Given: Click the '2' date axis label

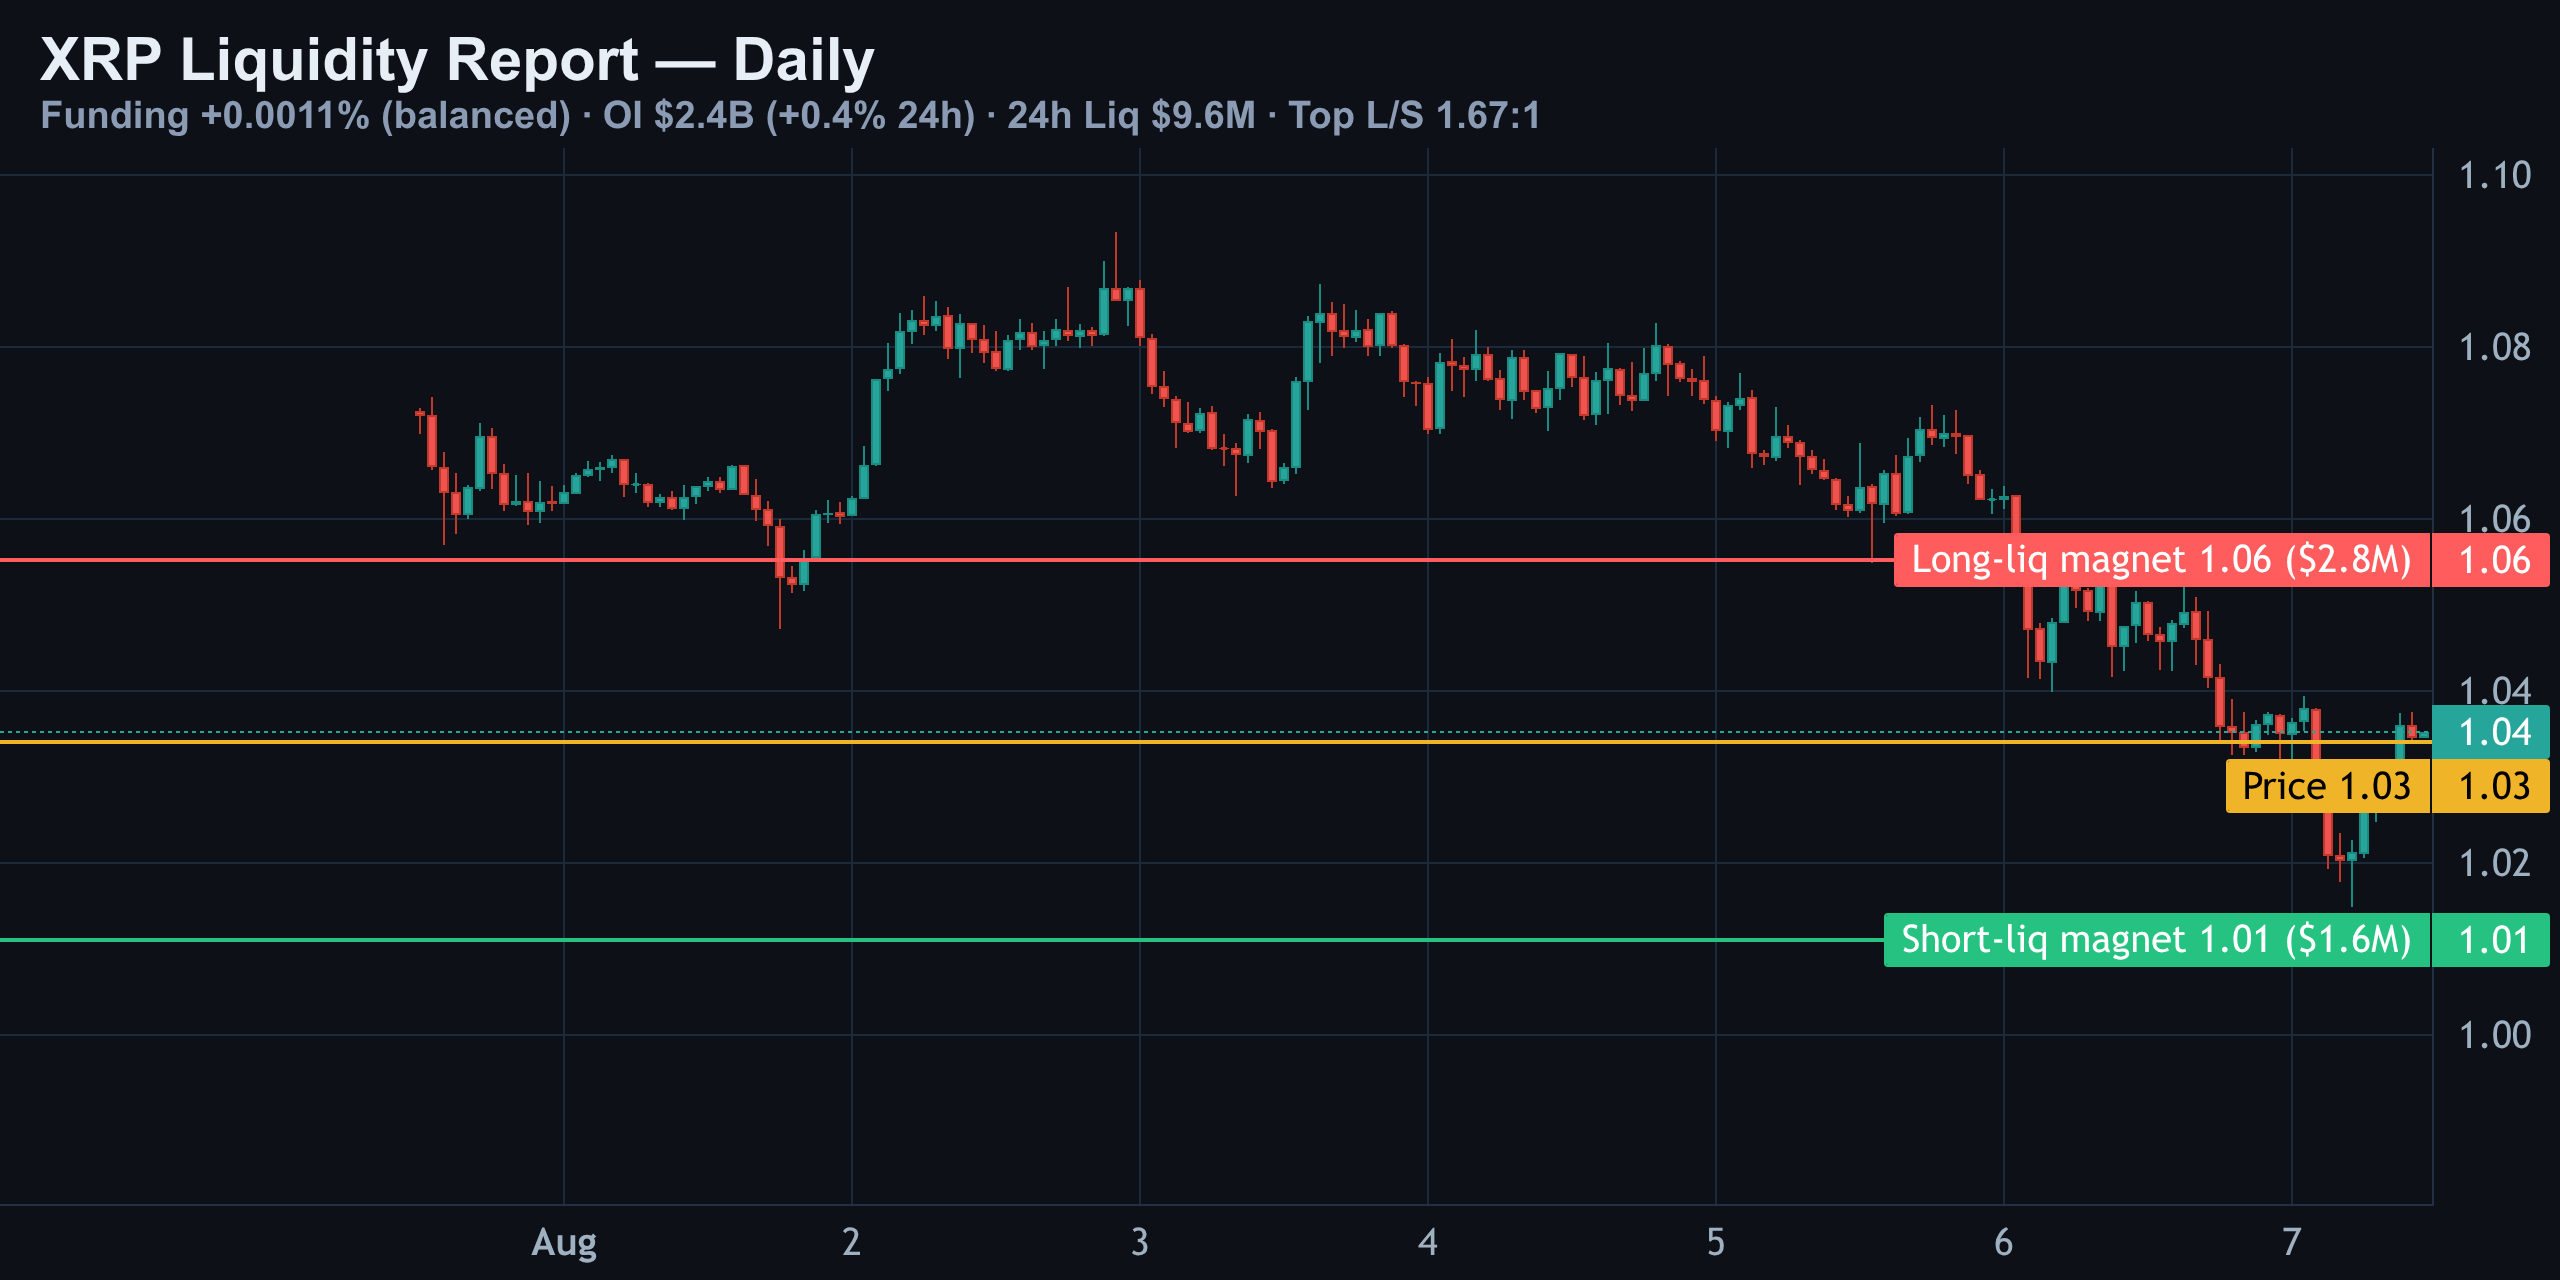Looking at the screenshot, I should [x=852, y=1243].
